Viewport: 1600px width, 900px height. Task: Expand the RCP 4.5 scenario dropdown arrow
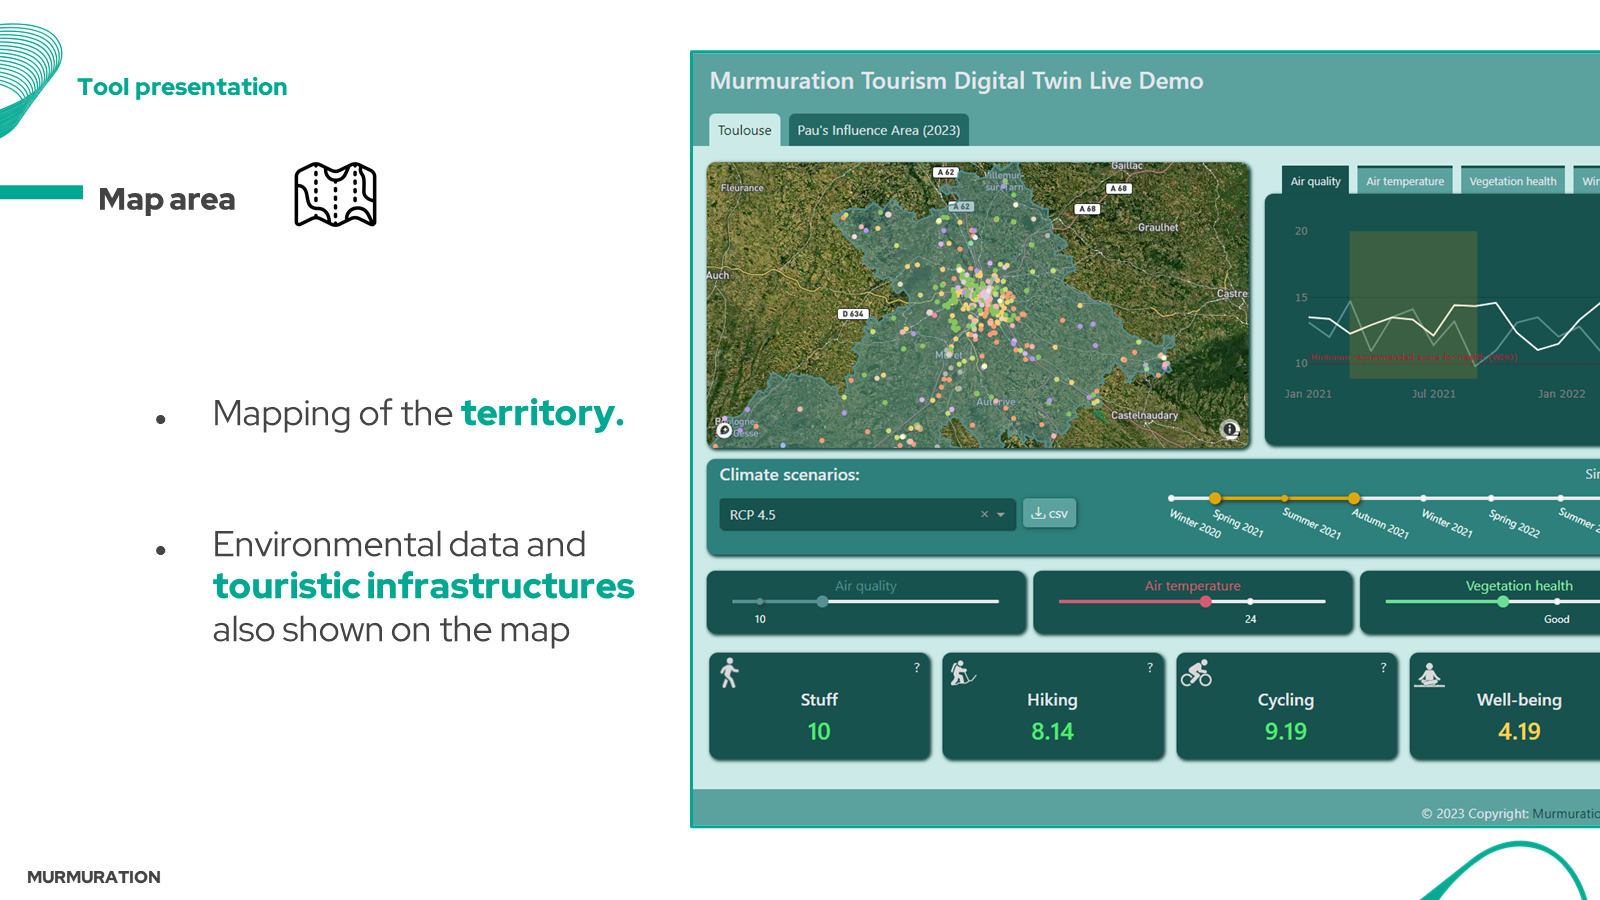(x=1001, y=515)
